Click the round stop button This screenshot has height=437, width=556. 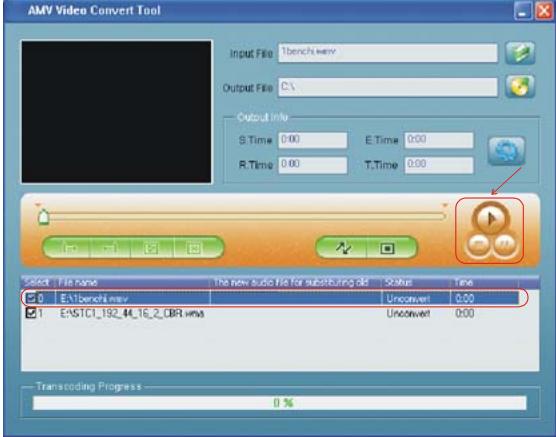click(x=478, y=244)
